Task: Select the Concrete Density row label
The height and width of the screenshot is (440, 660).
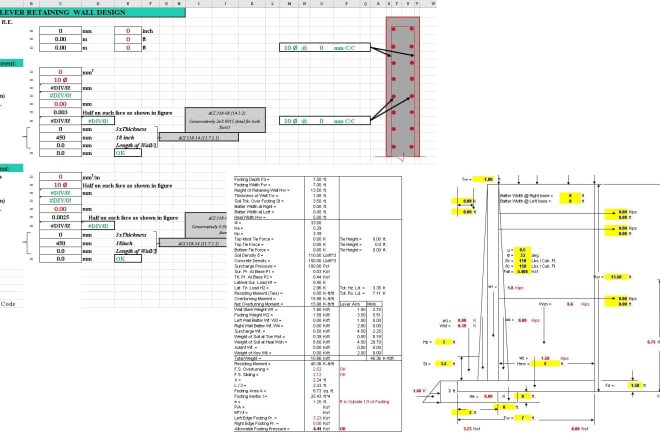Action: tap(252, 261)
